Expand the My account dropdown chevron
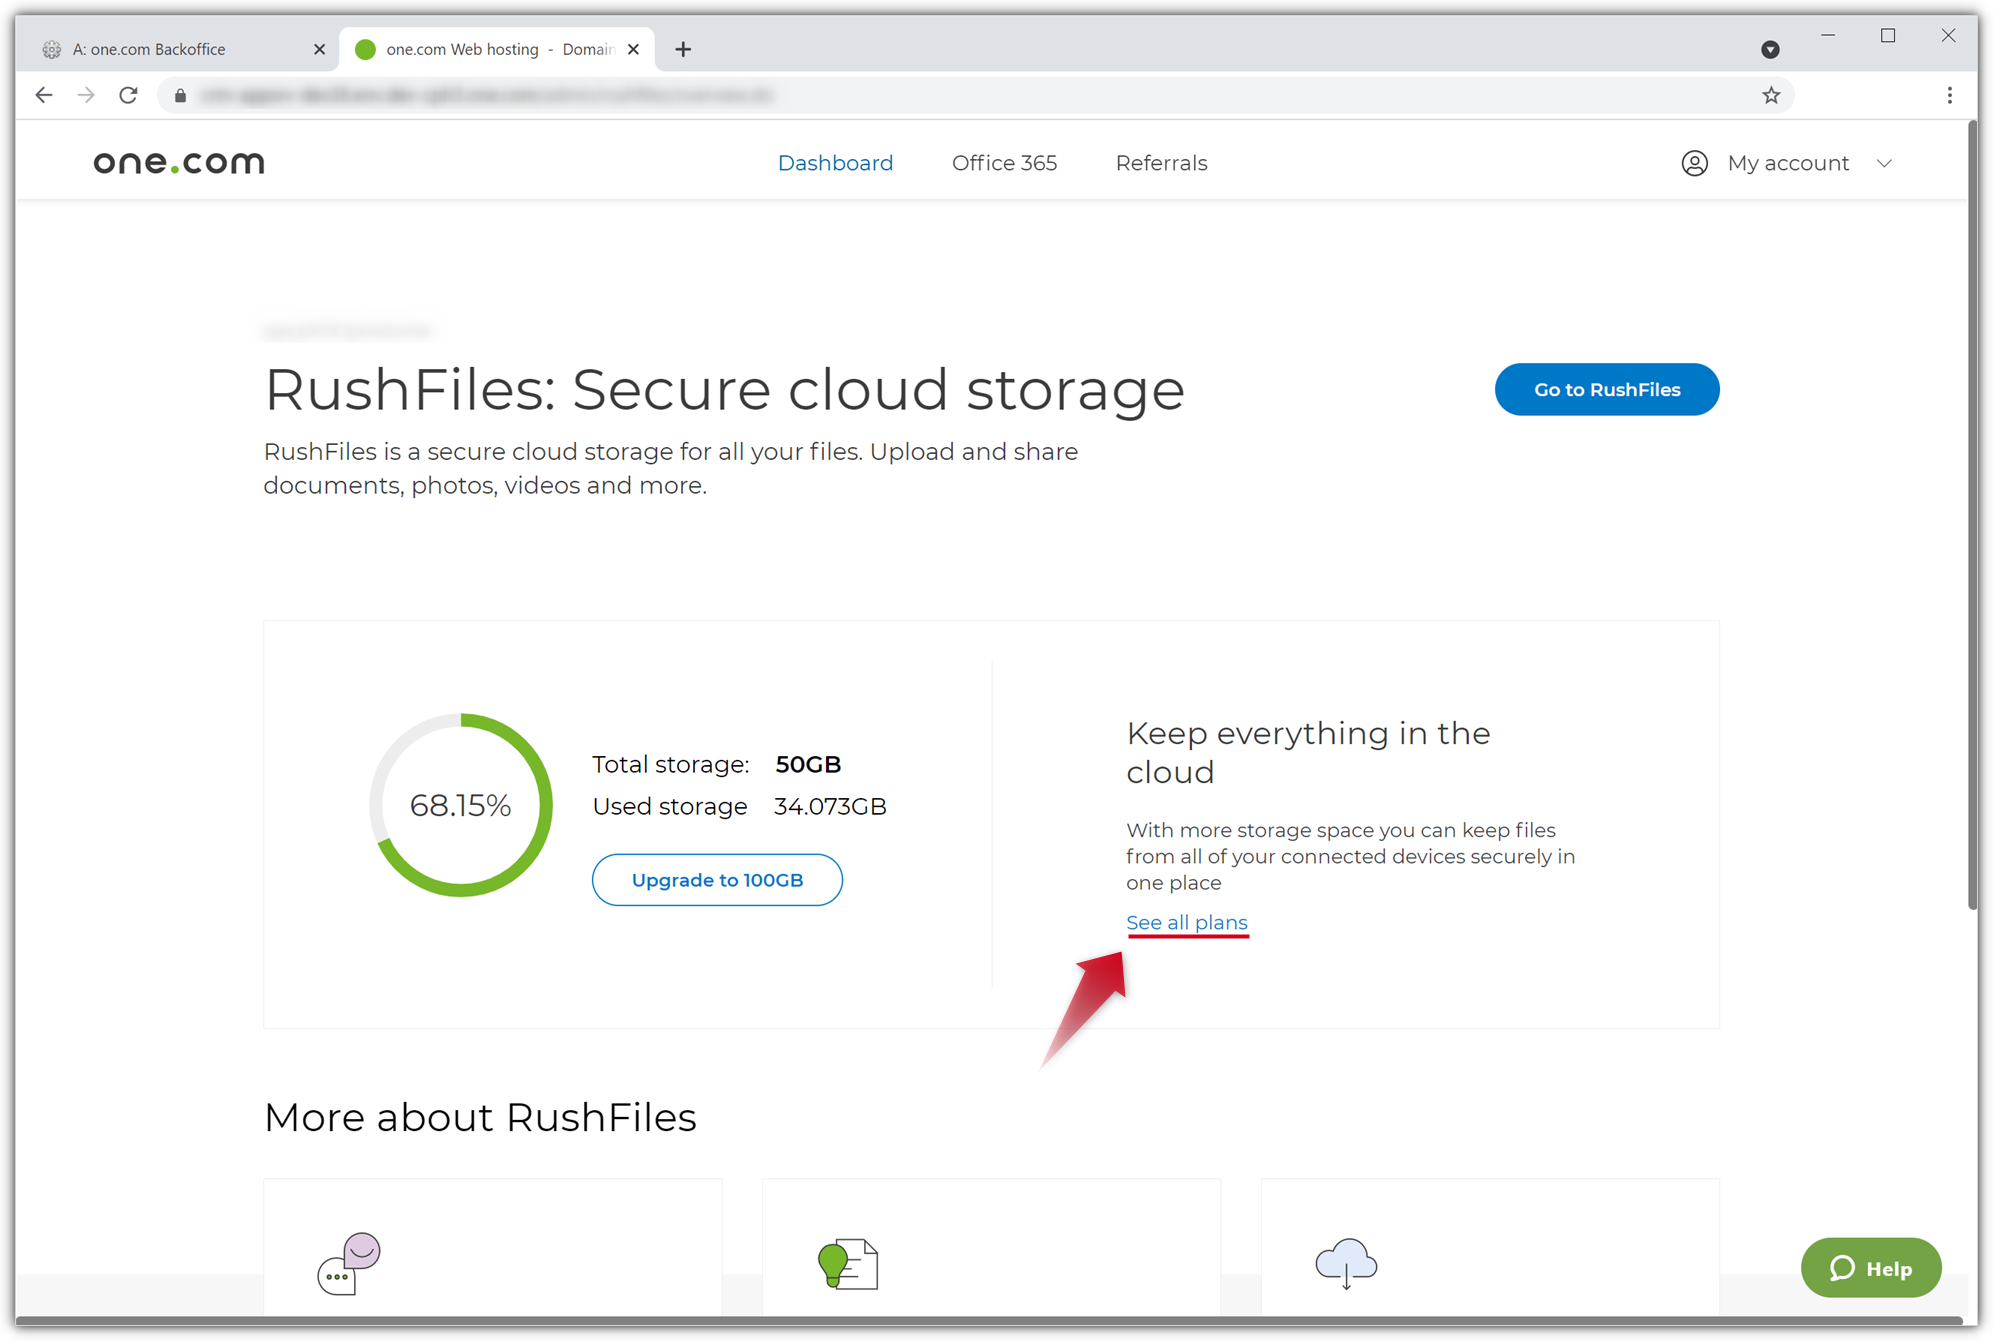1993x1341 pixels. pos(1886,163)
